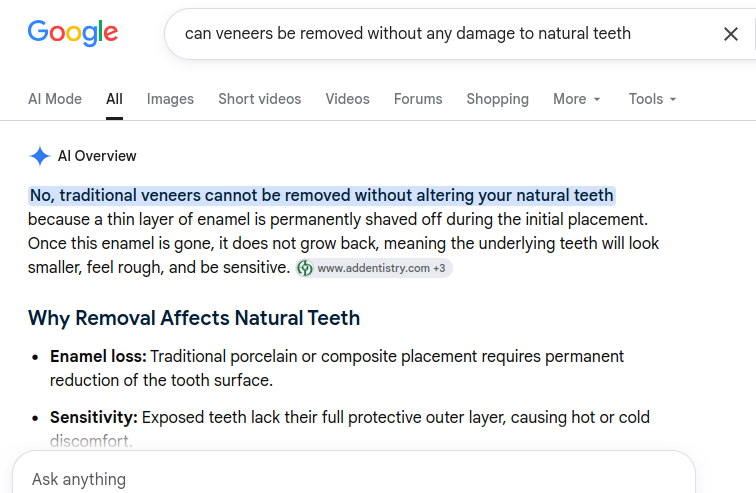Clear the search query with X

(730, 34)
